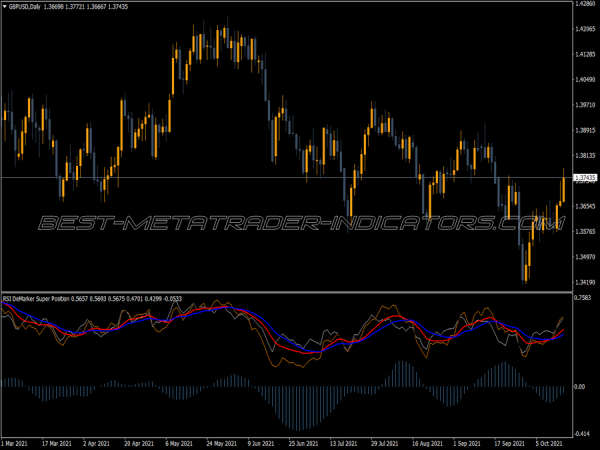Click price level 1.40490 on axis
This screenshot has width=600, height=450.
click(585, 80)
